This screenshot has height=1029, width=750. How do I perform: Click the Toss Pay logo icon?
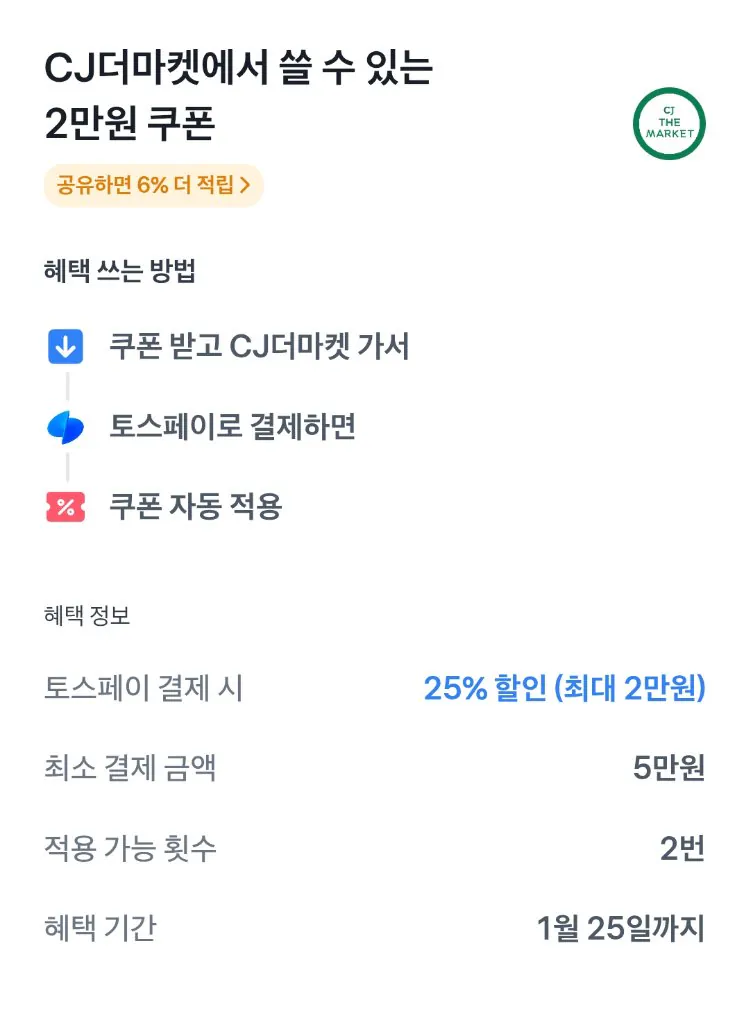coord(66,427)
